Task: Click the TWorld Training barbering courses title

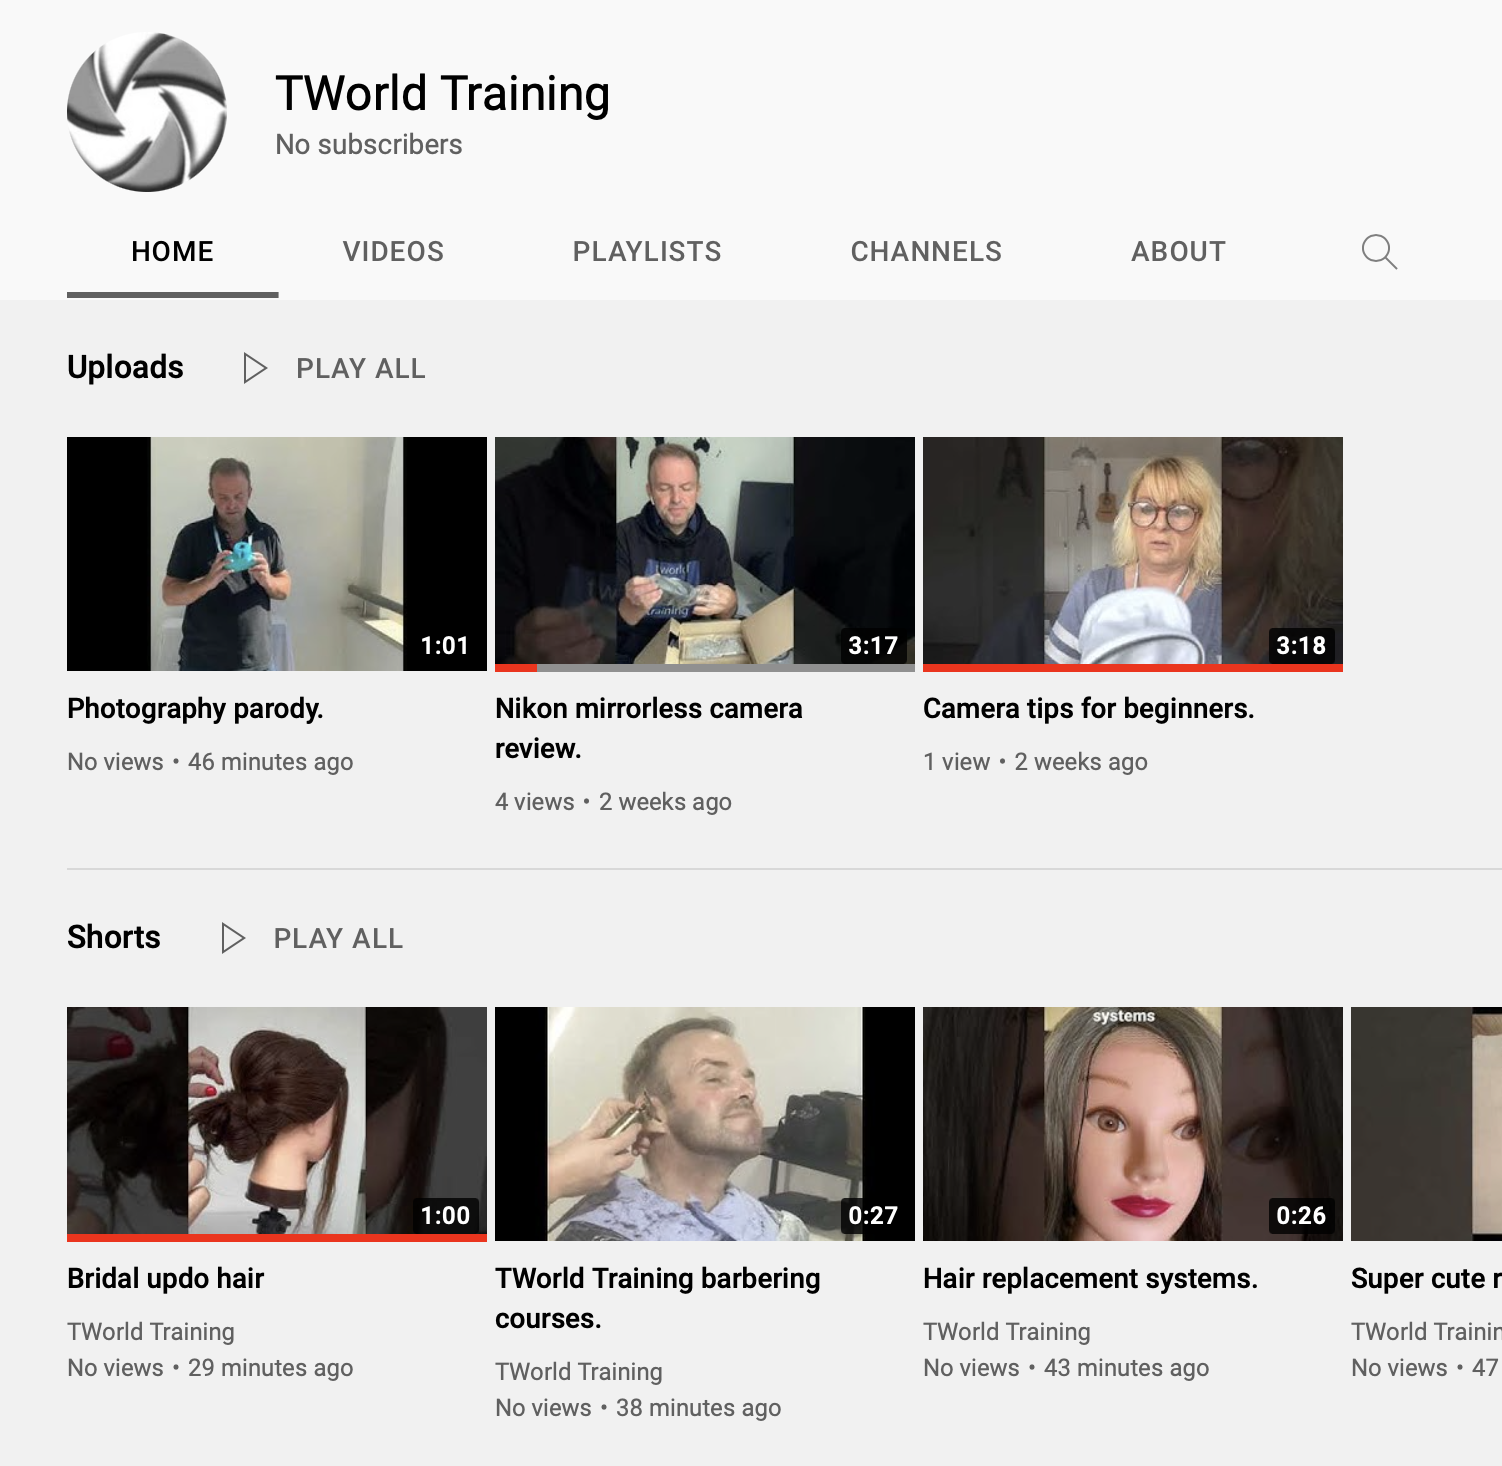Action: point(658,1298)
